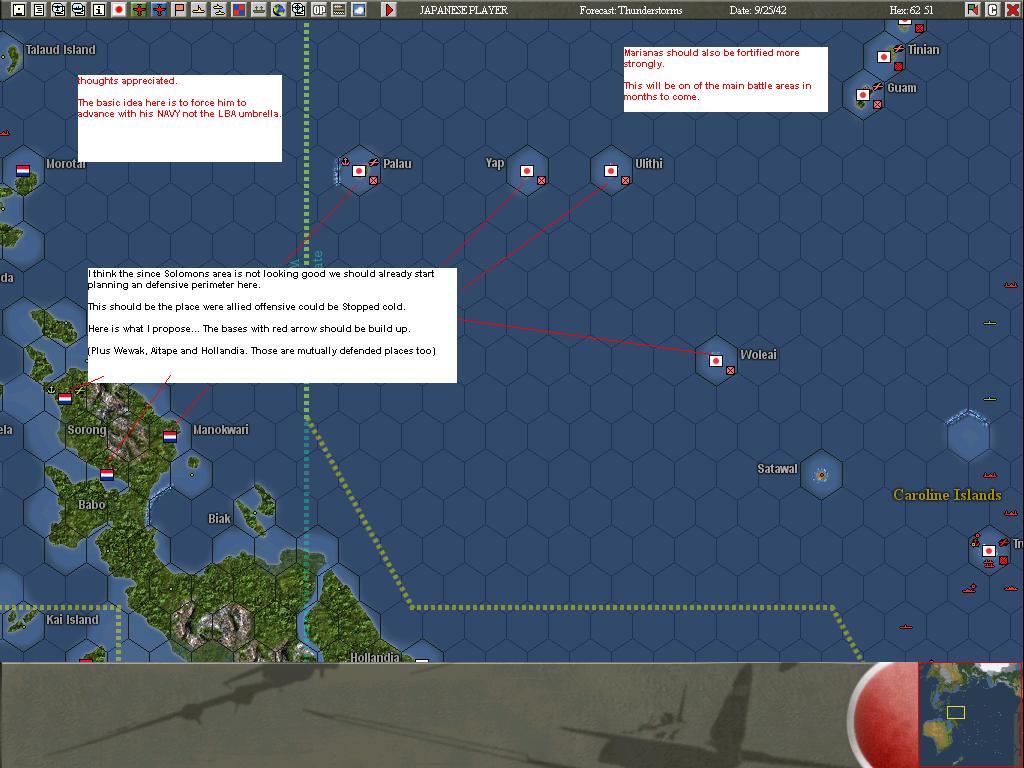Select the Dutch flag base at Sorong

click(x=65, y=399)
